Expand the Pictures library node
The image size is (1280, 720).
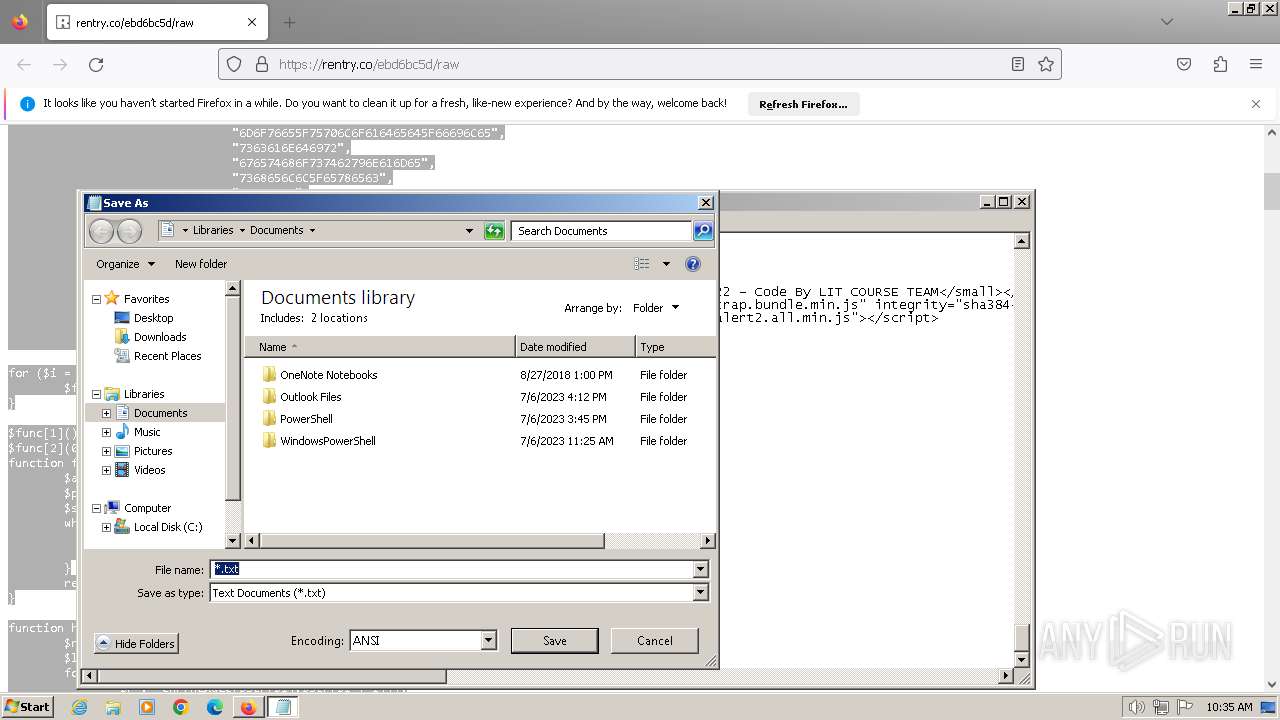[x=107, y=451]
